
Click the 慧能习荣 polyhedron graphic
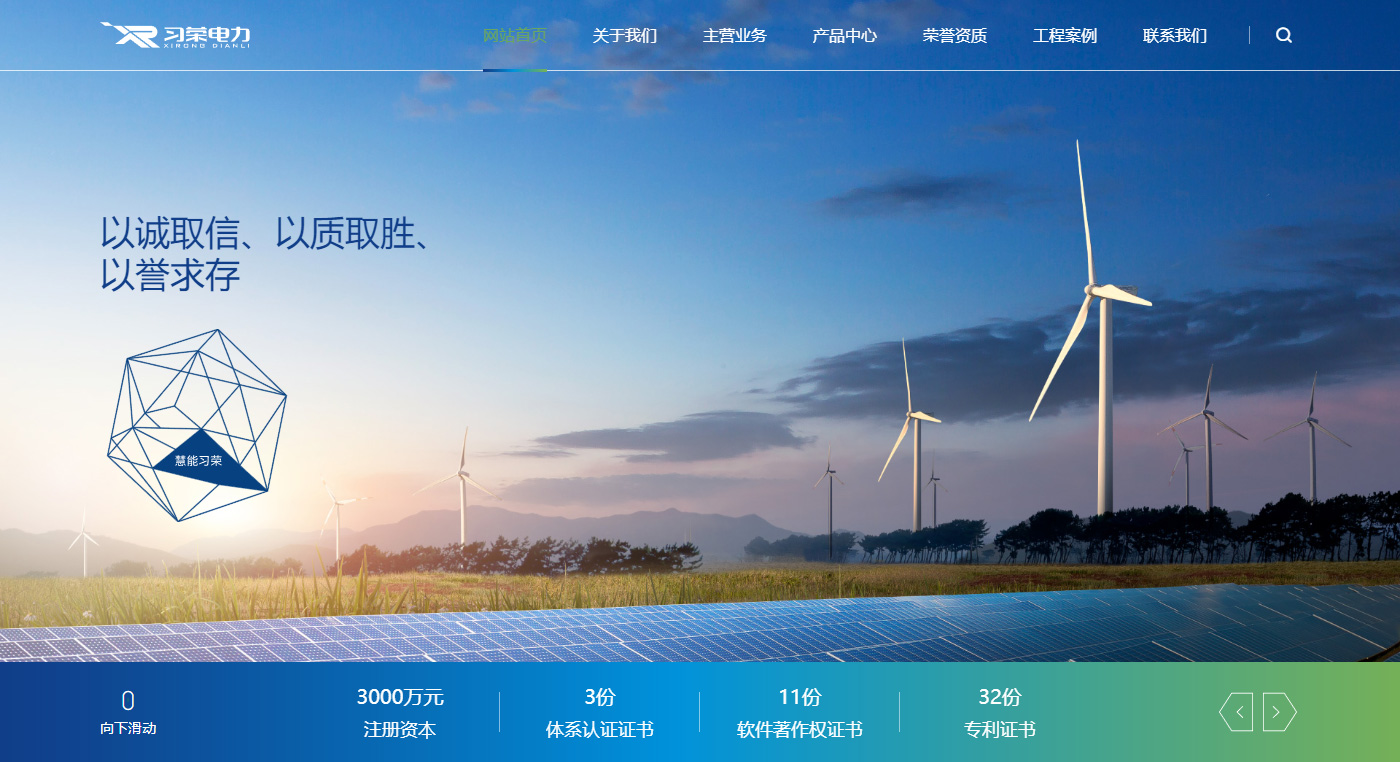(197, 426)
